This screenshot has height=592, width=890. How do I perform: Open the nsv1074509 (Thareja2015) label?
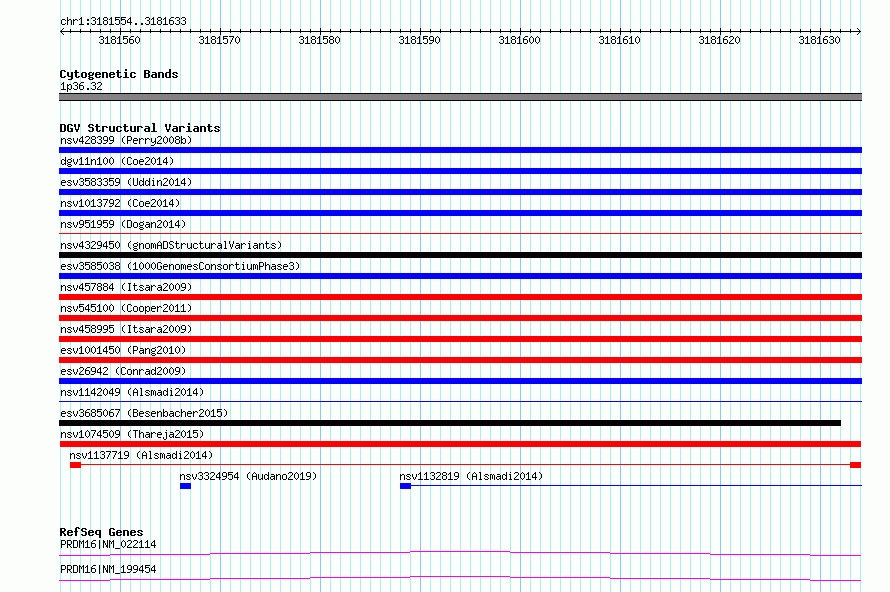[132, 434]
